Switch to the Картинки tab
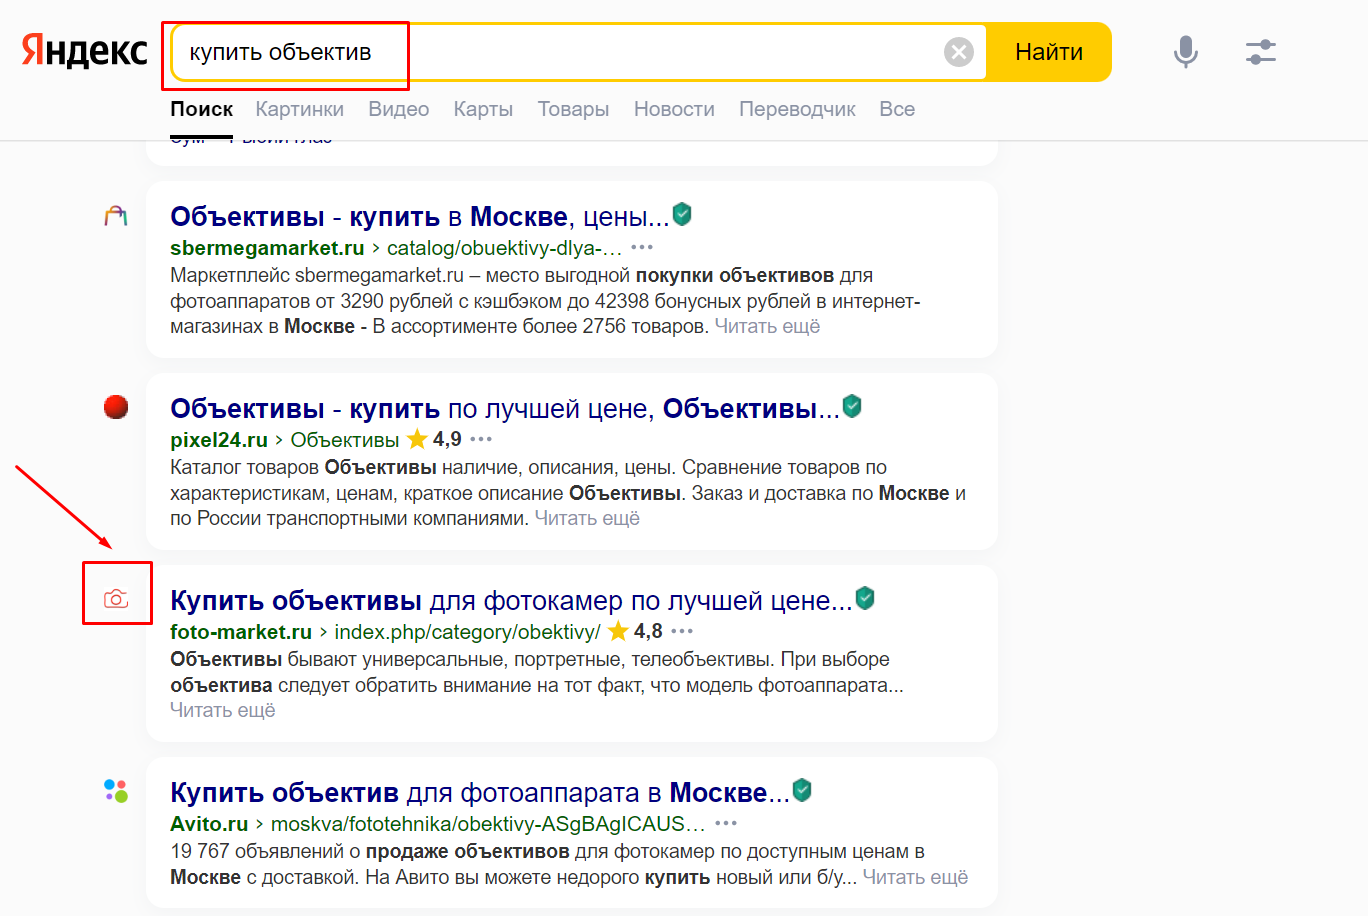Screen dimensions: 1368x916 tap(299, 109)
